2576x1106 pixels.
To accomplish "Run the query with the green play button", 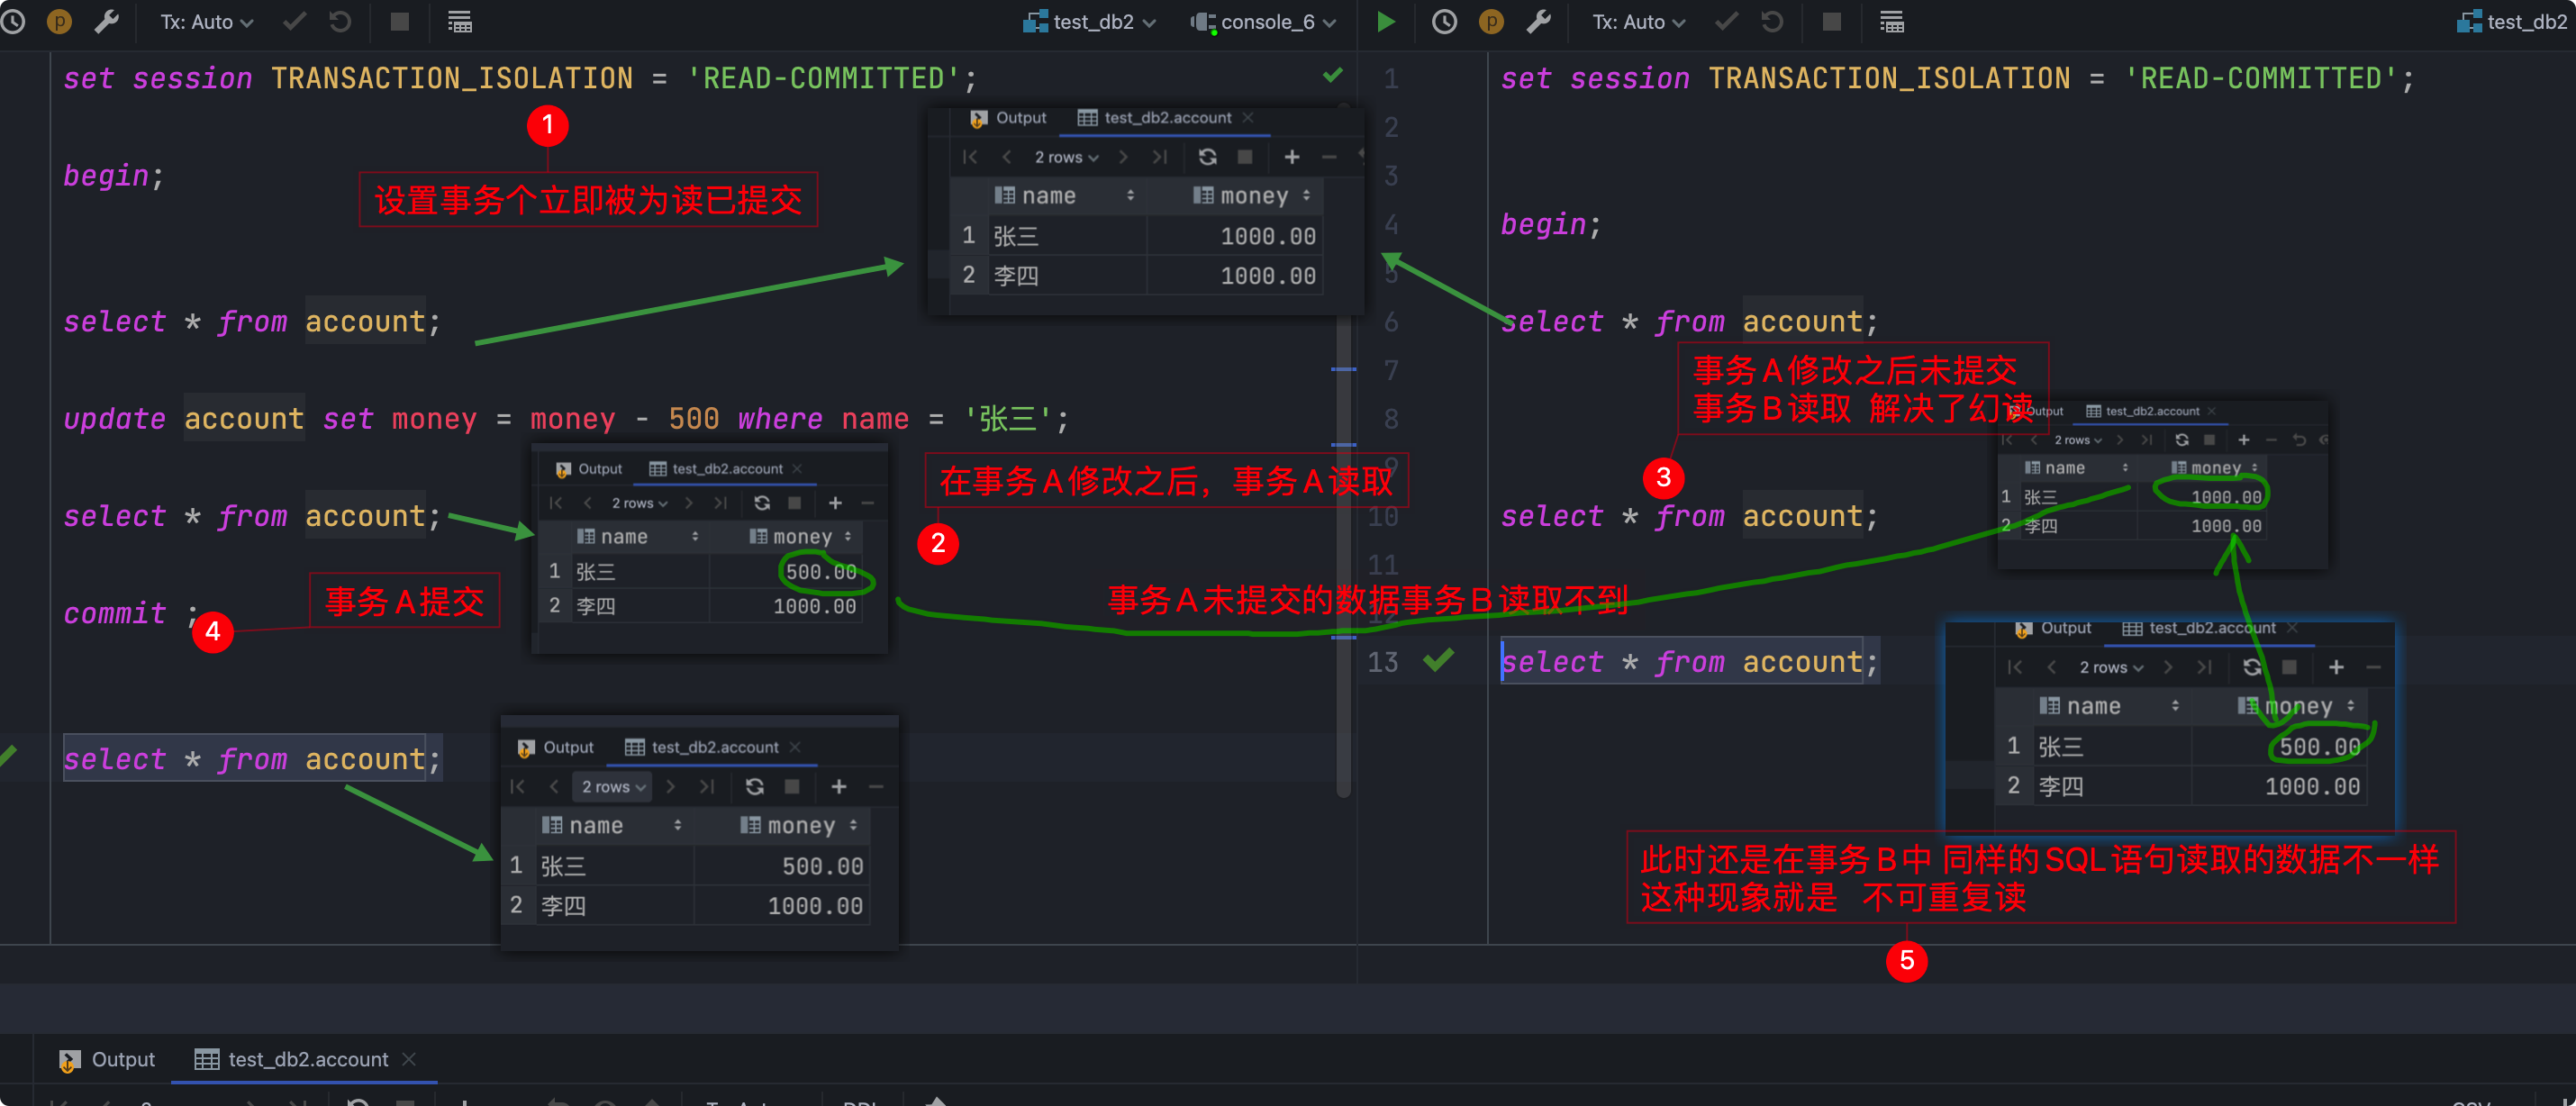I will (1385, 22).
